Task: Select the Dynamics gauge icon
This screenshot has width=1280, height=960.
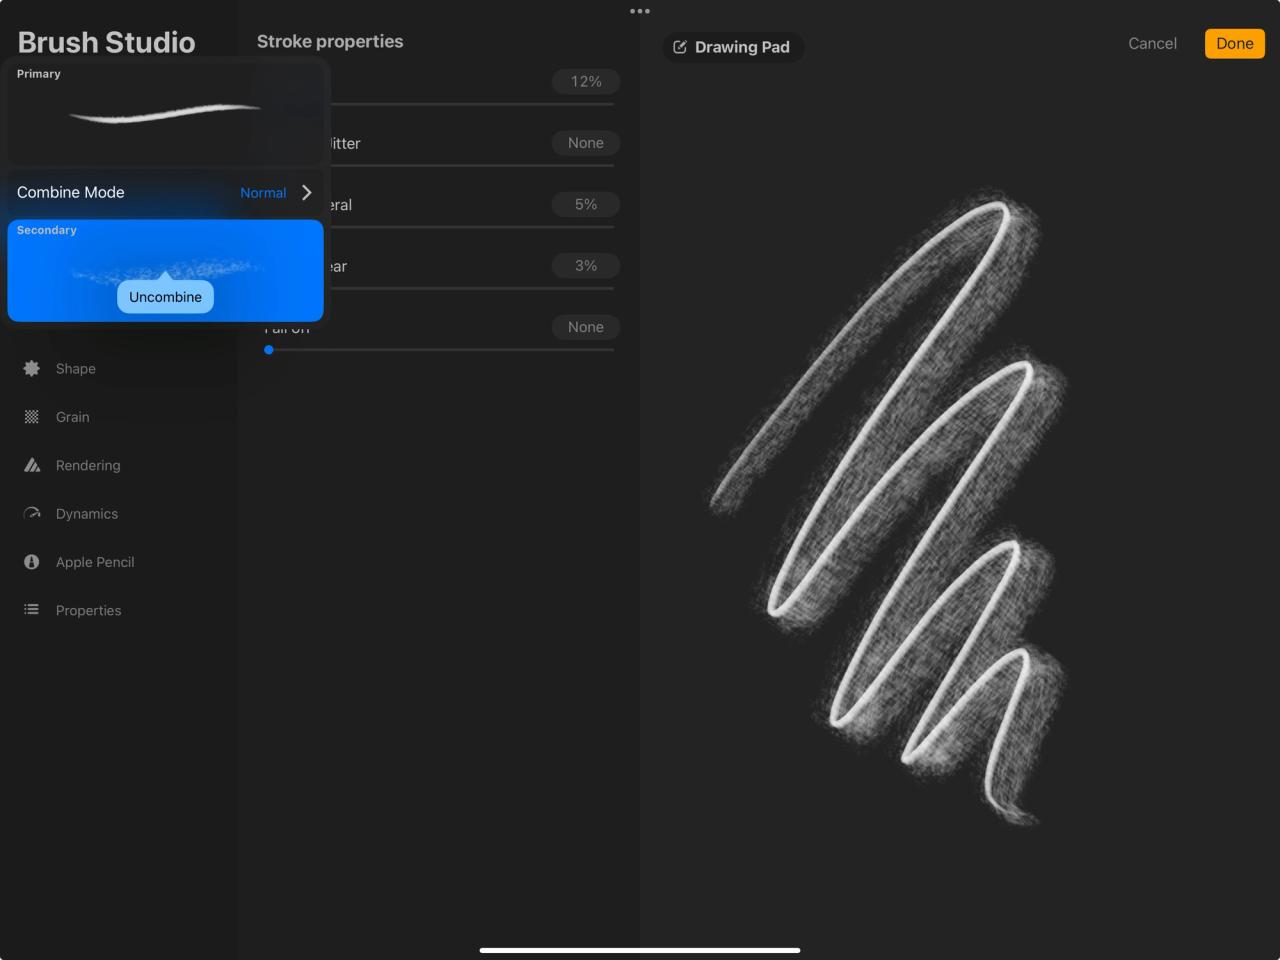Action: 32,513
